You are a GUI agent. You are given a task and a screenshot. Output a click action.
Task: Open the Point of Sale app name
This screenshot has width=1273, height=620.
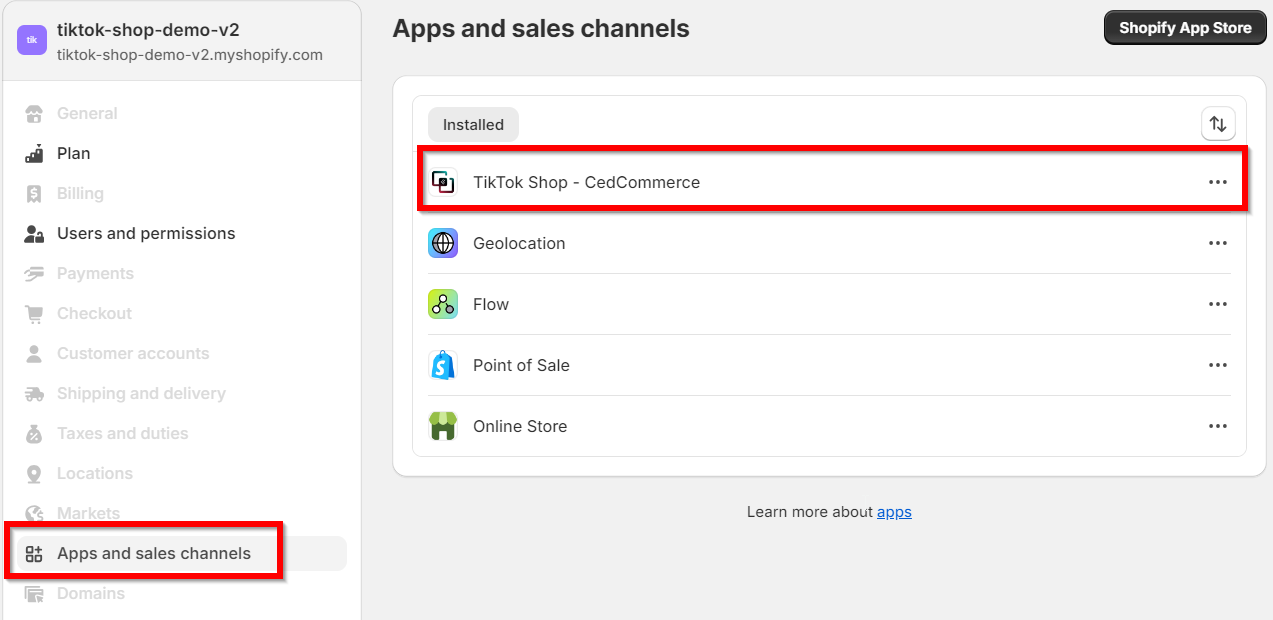pos(521,365)
